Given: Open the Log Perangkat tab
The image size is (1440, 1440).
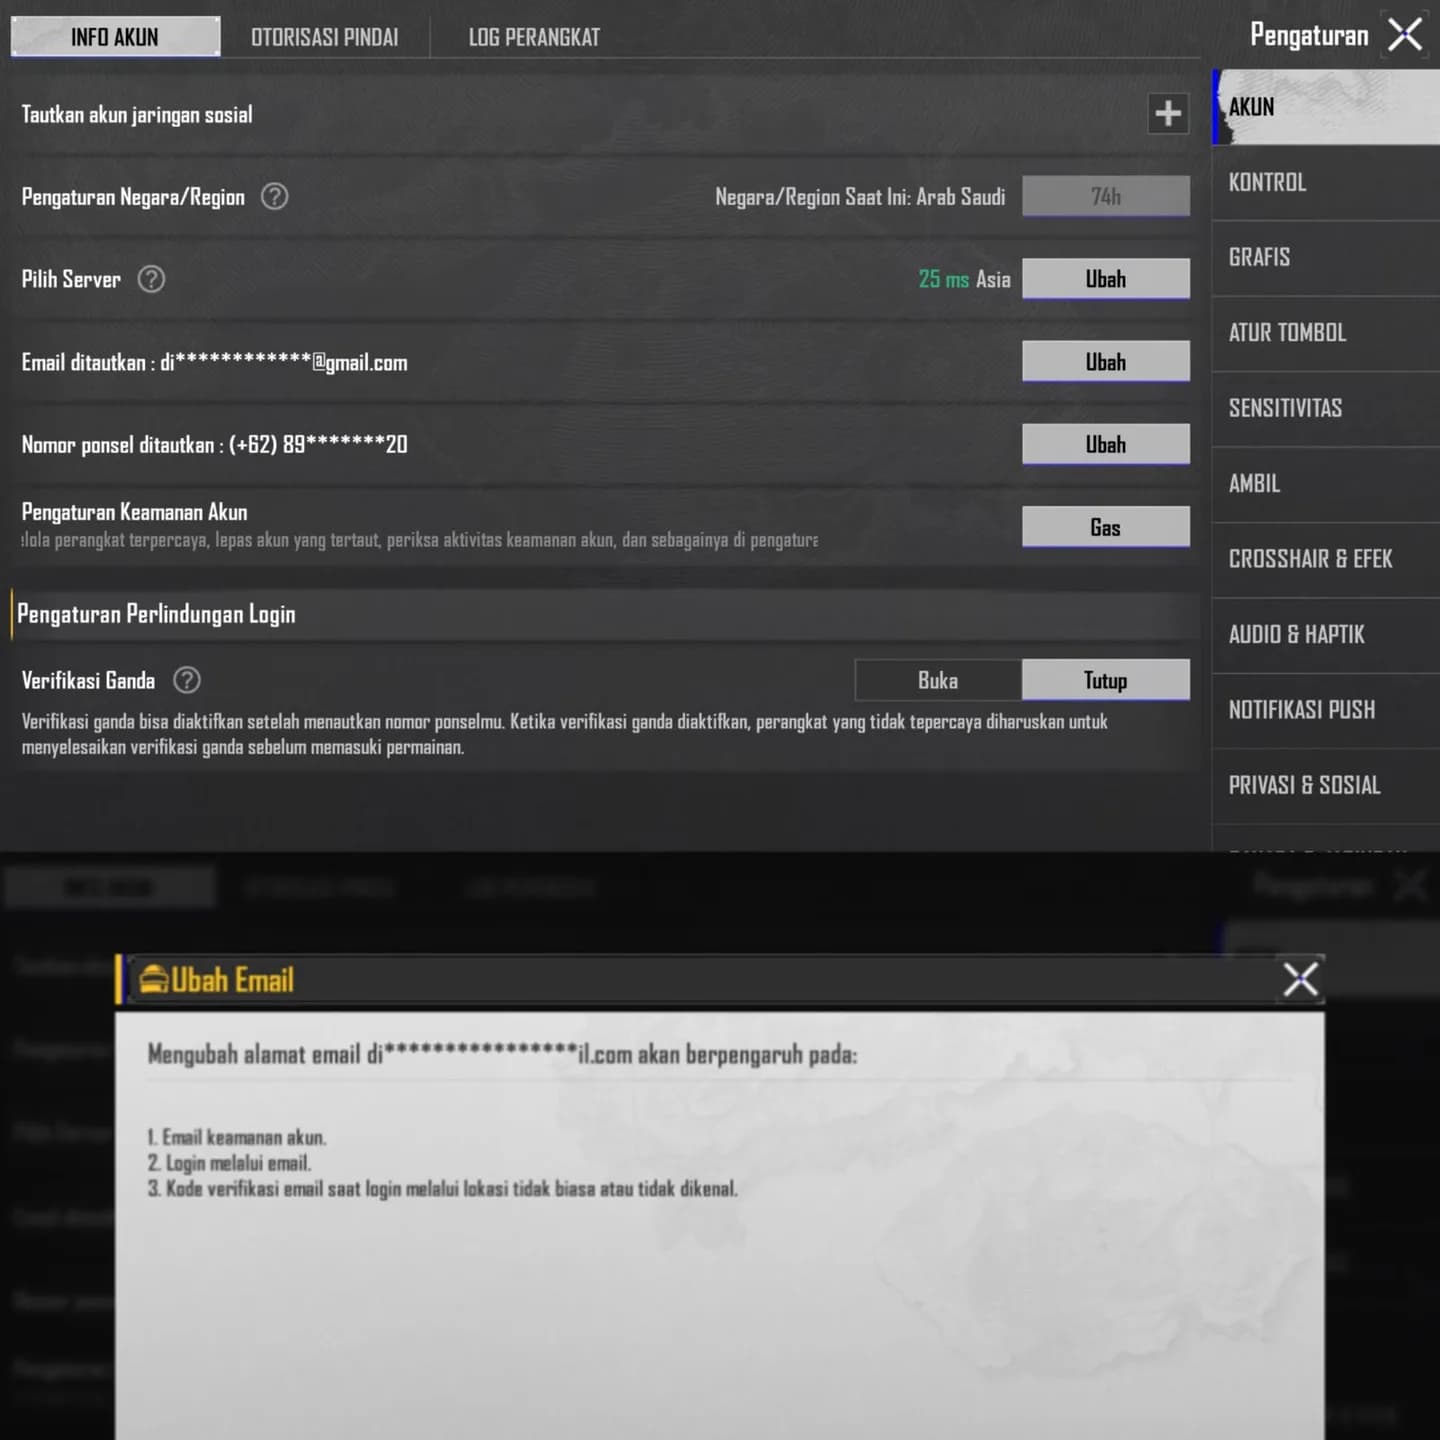Looking at the screenshot, I should [x=534, y=37].
